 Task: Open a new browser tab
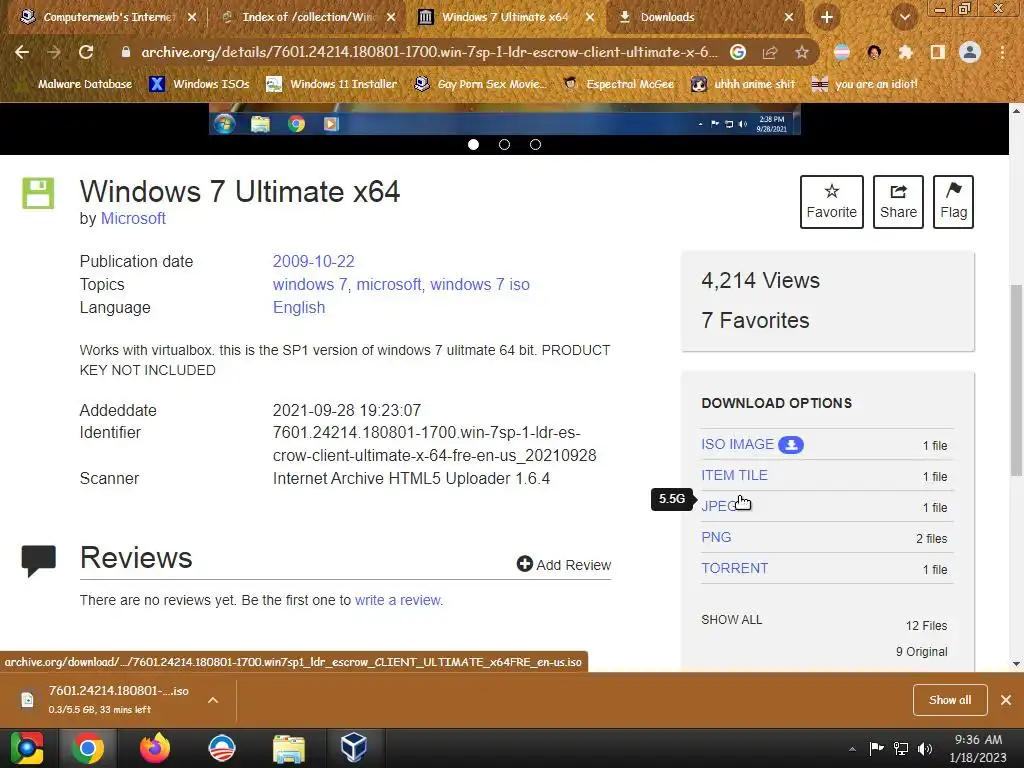[827, 18]
